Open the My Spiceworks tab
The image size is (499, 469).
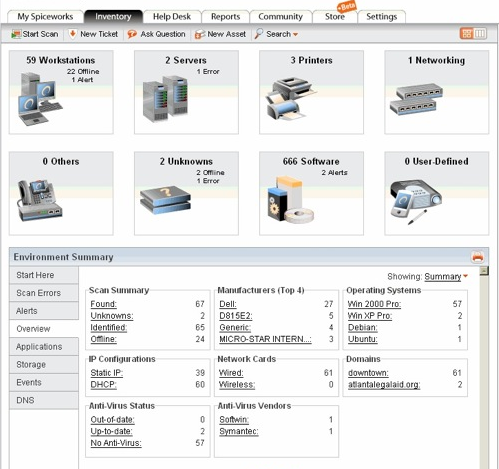point(45,17)
